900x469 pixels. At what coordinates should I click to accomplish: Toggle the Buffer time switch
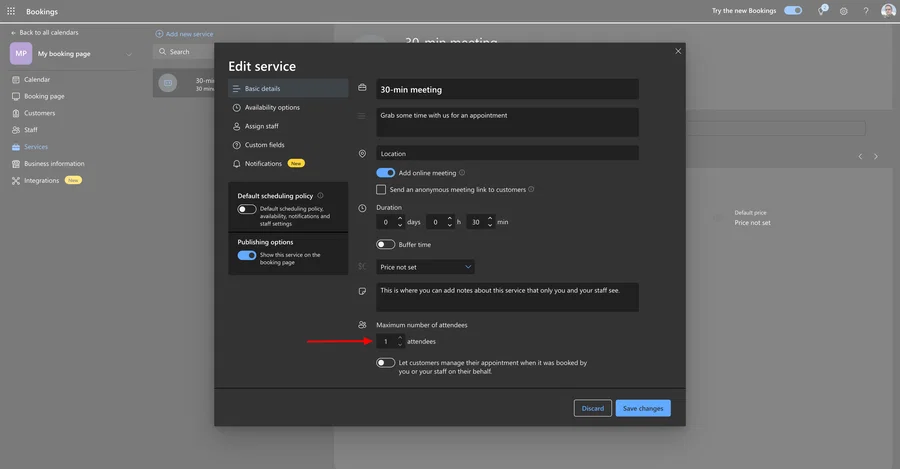(x=386, y=245)
